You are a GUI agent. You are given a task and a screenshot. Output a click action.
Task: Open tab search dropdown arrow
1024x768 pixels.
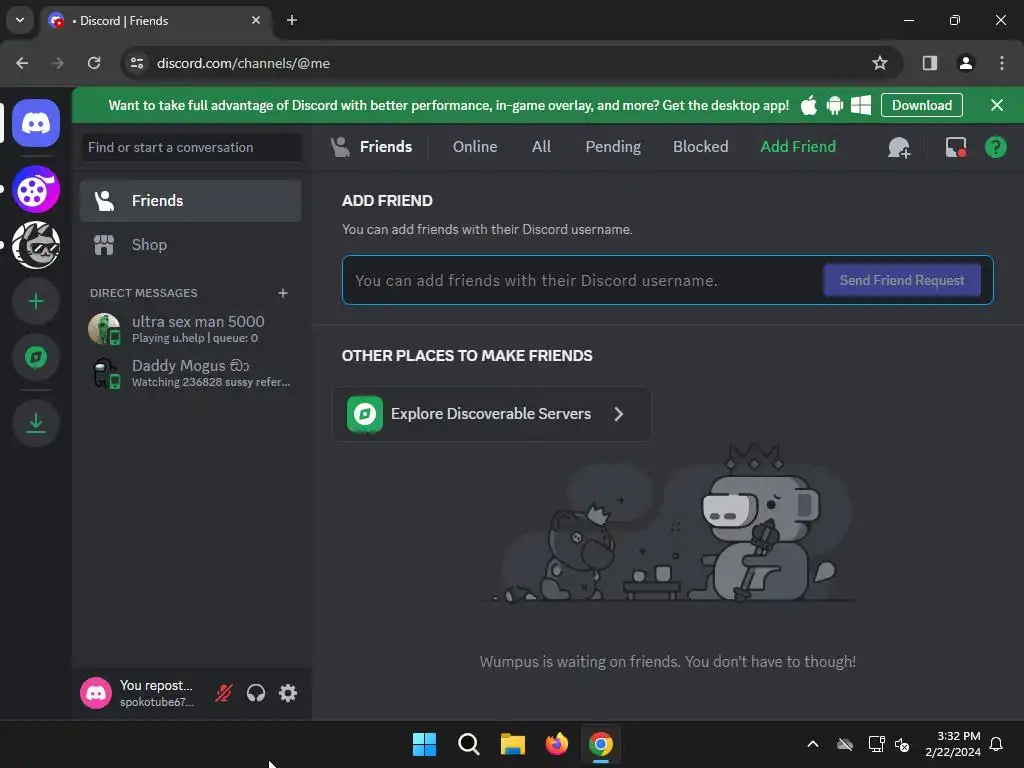[x=20, y=20]
